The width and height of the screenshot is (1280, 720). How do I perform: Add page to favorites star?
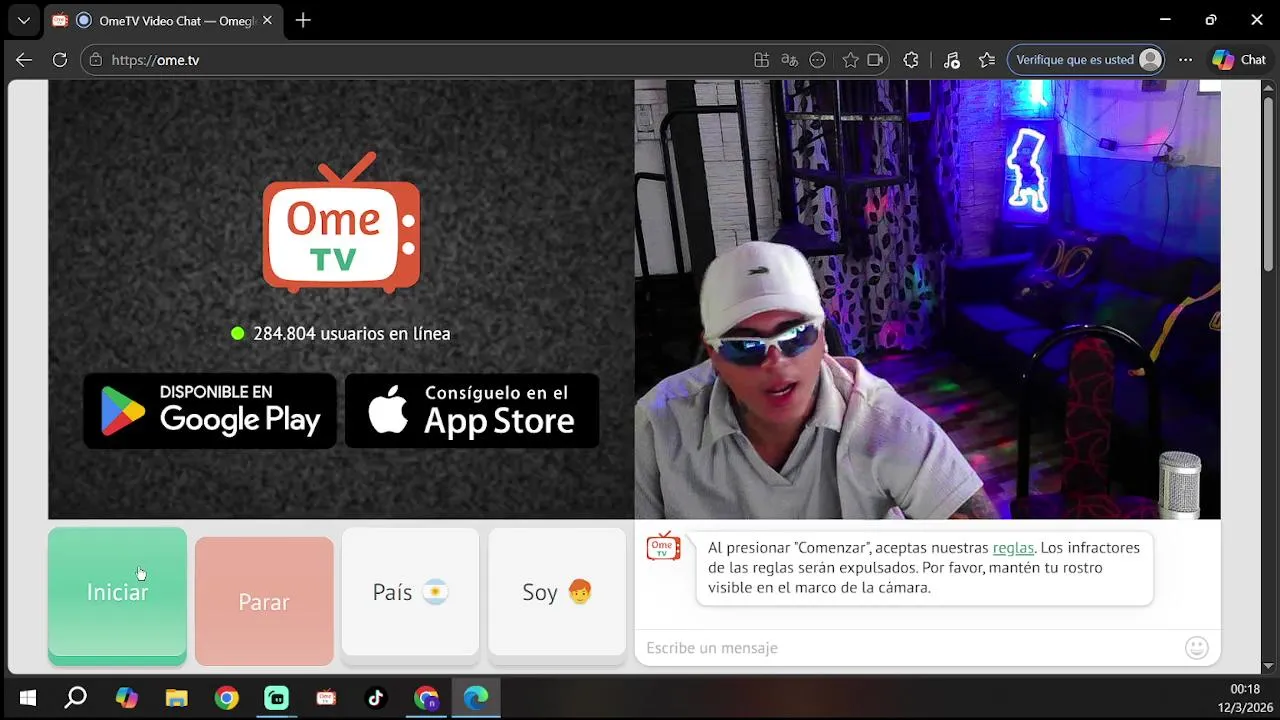click(x=850, y=60)
